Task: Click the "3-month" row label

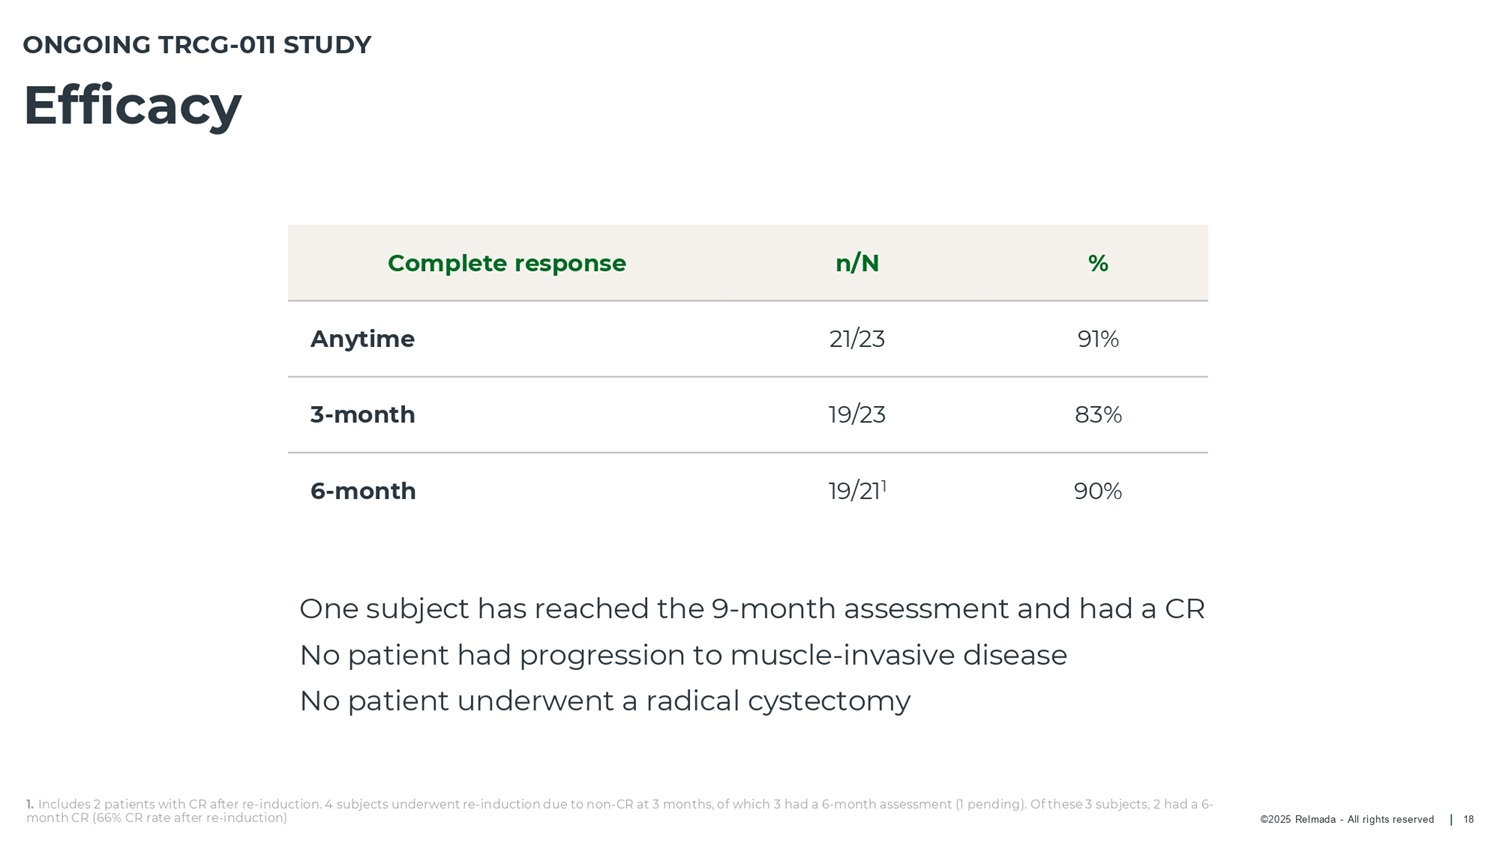Action: point(362,415)
